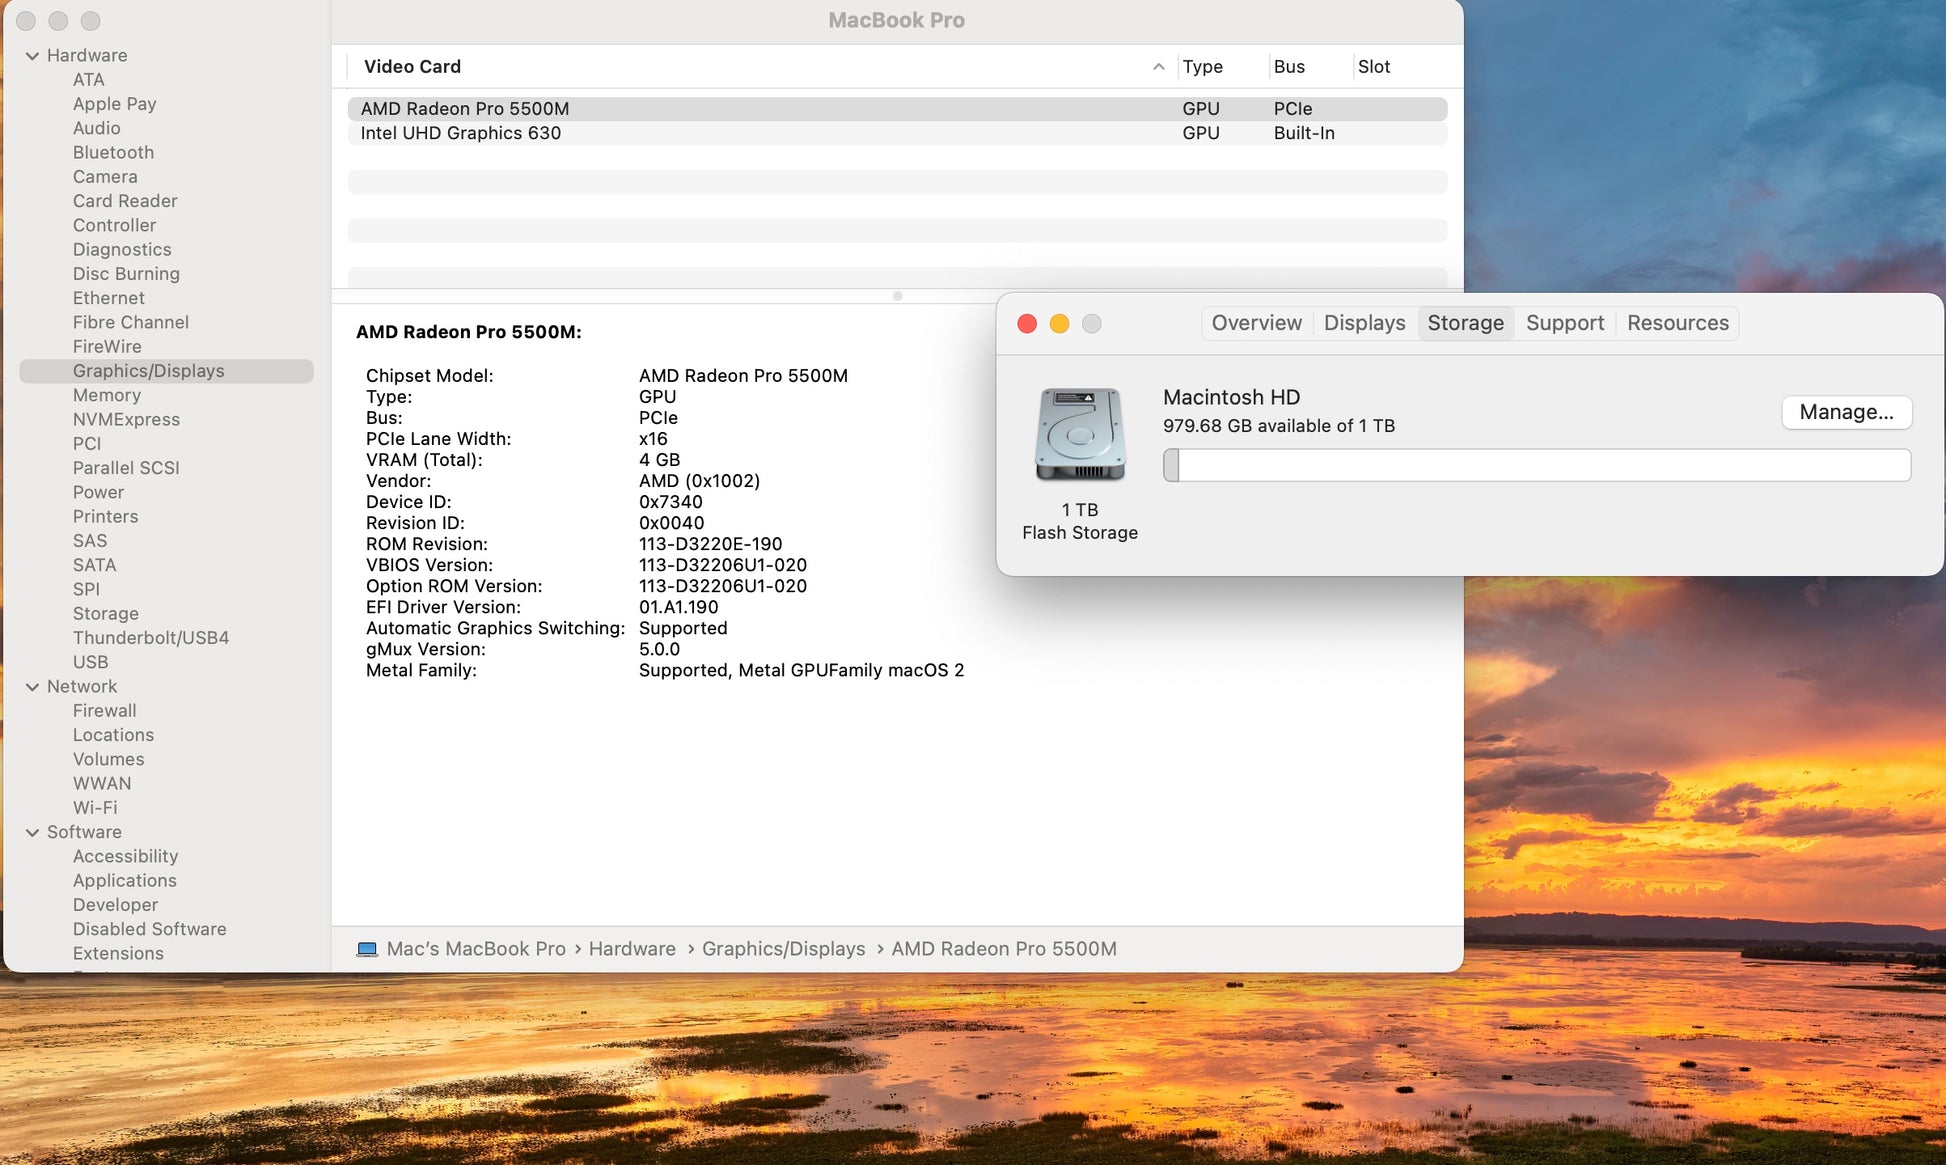Click the laptop icon in path bar
Image resolution: width=1946 pixels, height=1165 pixels.
coord(367,949)
